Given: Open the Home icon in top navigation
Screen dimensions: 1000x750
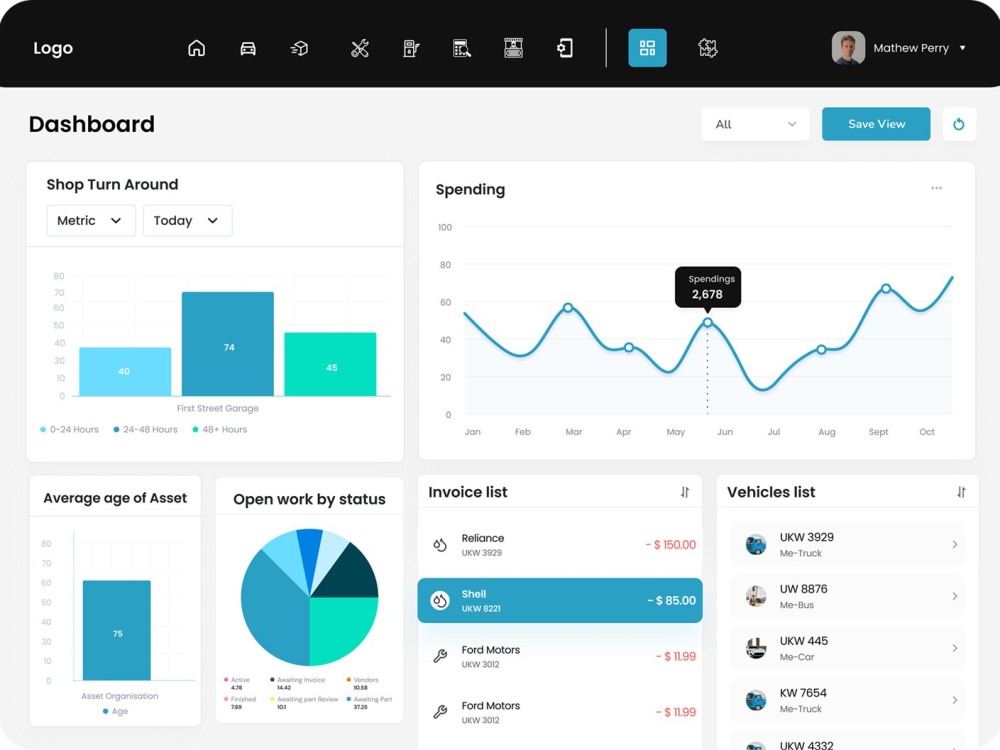Looking at the screenshot, I should pos(196,48).
